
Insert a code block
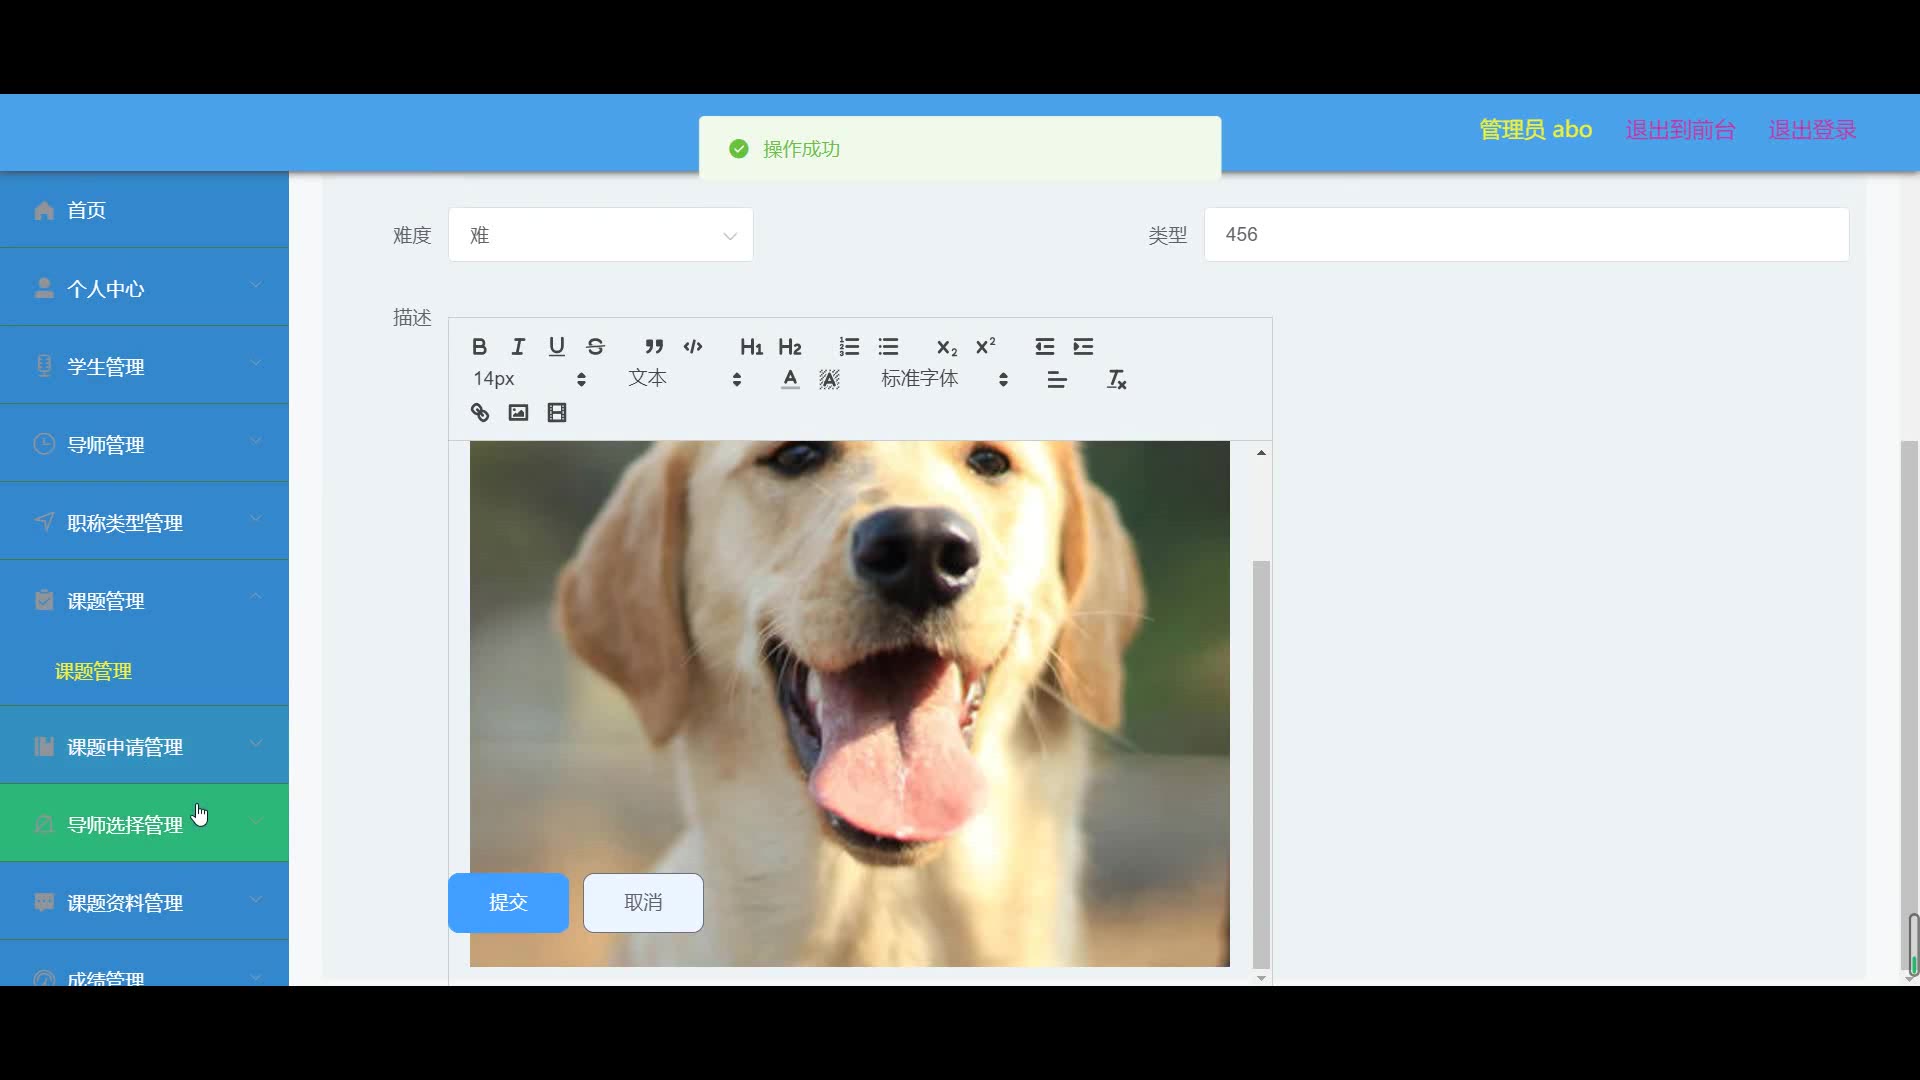(x=693, y=347)
